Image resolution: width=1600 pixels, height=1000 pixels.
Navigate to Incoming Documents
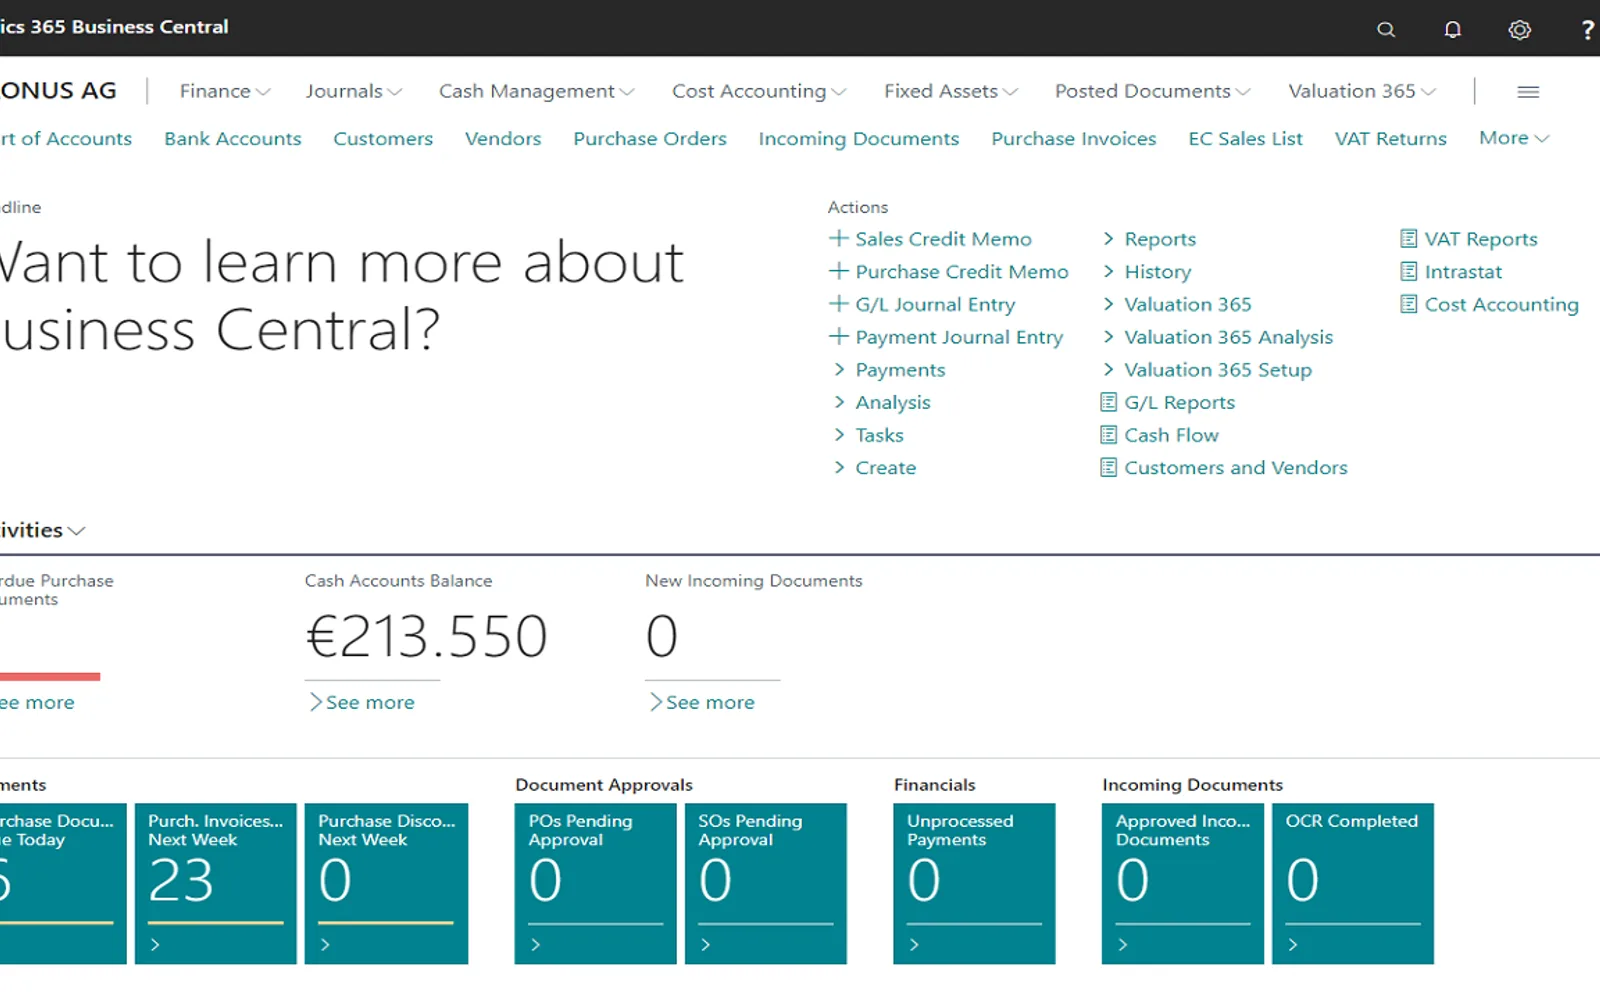coord(859,139)
